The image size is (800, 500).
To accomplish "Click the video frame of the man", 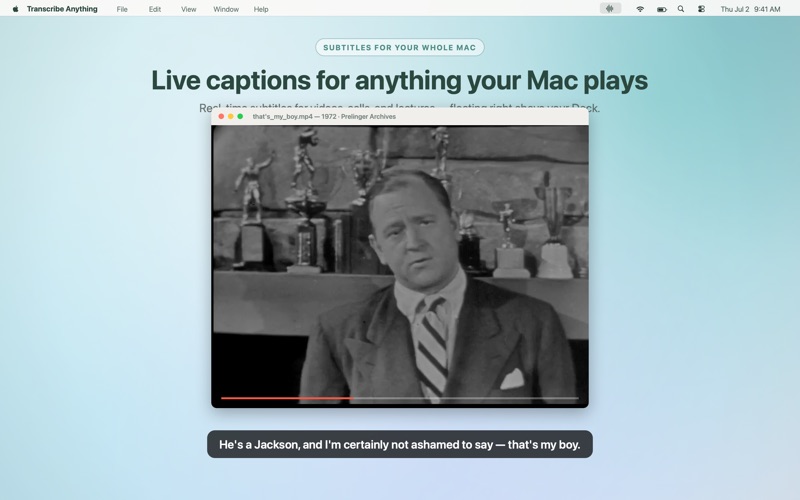I will [400, 265].
